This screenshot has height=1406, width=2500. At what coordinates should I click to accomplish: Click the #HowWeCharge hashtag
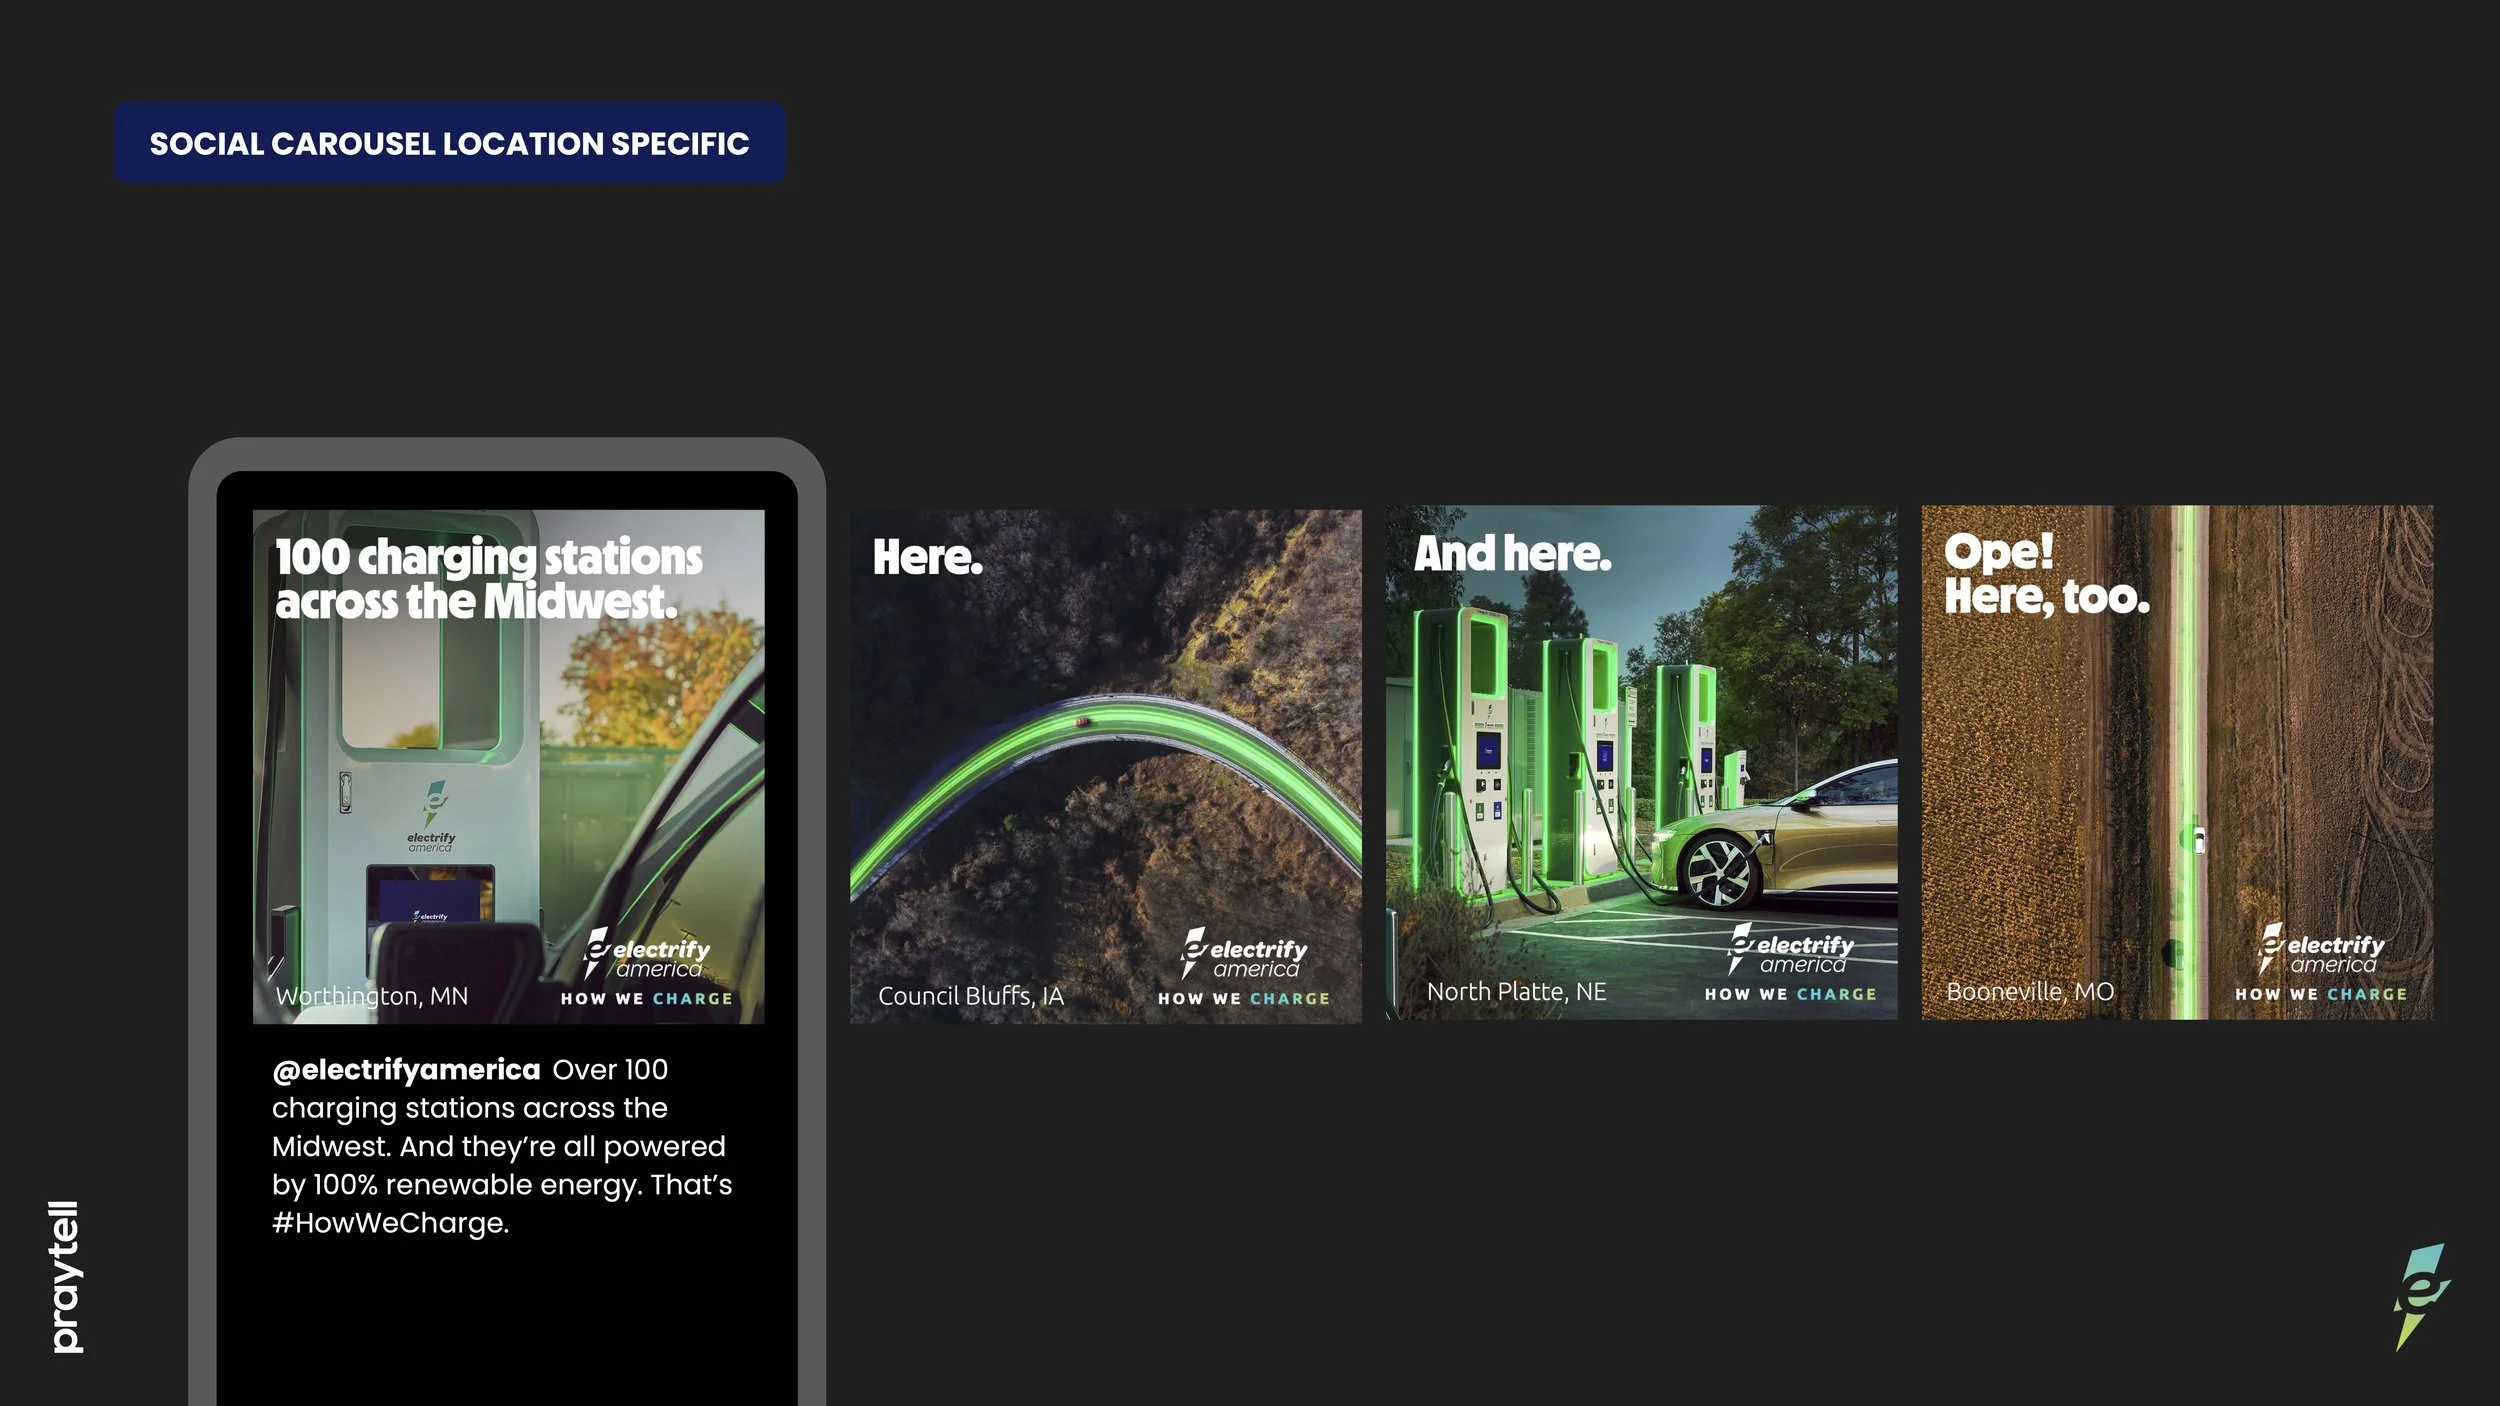click(x=391, y=1223)
